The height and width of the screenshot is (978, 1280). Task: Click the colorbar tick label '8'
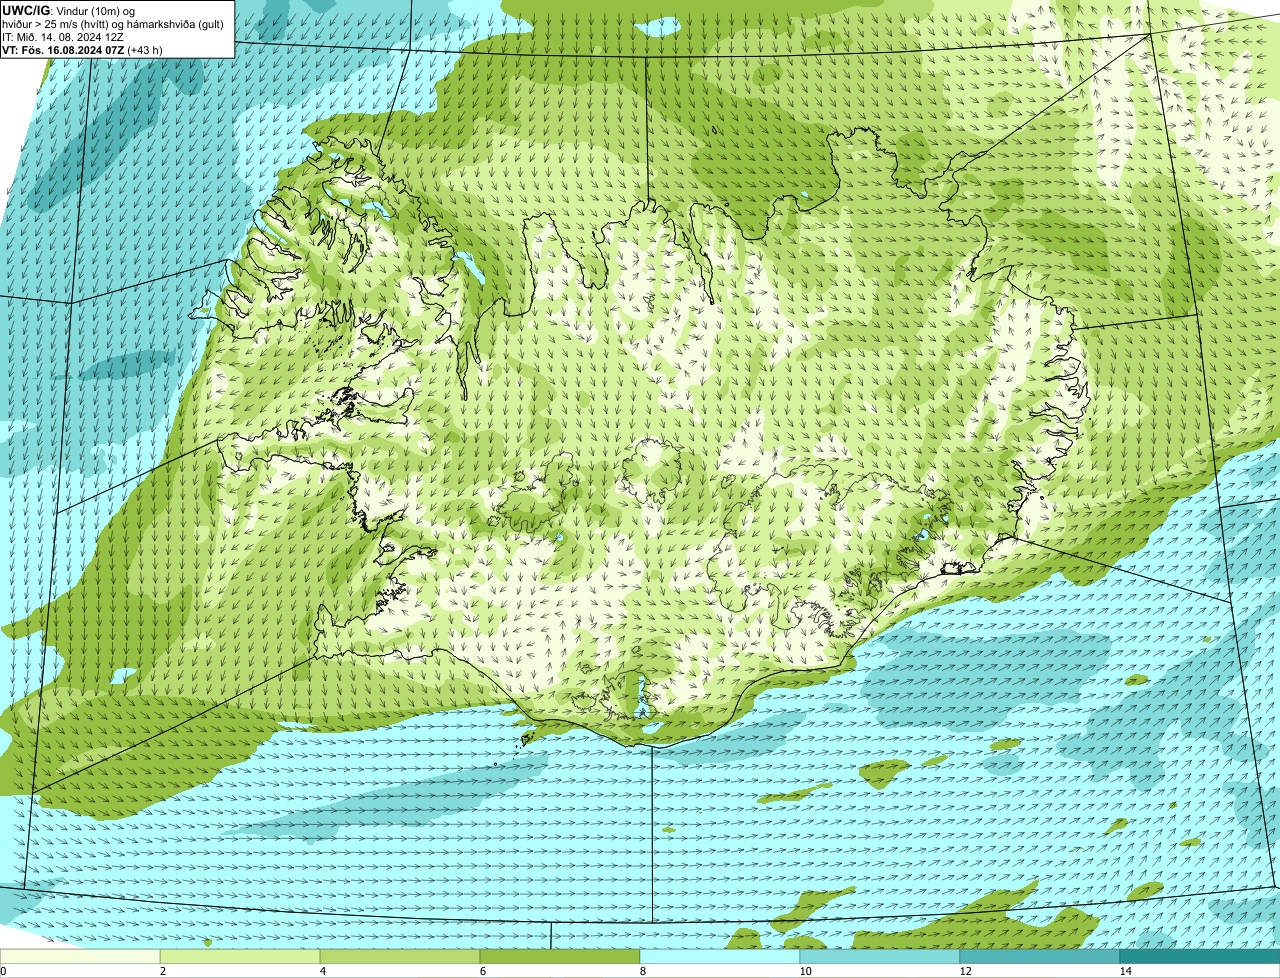642,971
